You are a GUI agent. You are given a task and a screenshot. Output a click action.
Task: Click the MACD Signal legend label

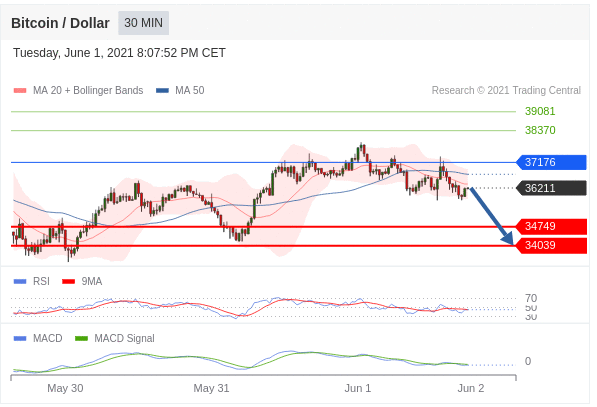[124, 338]
